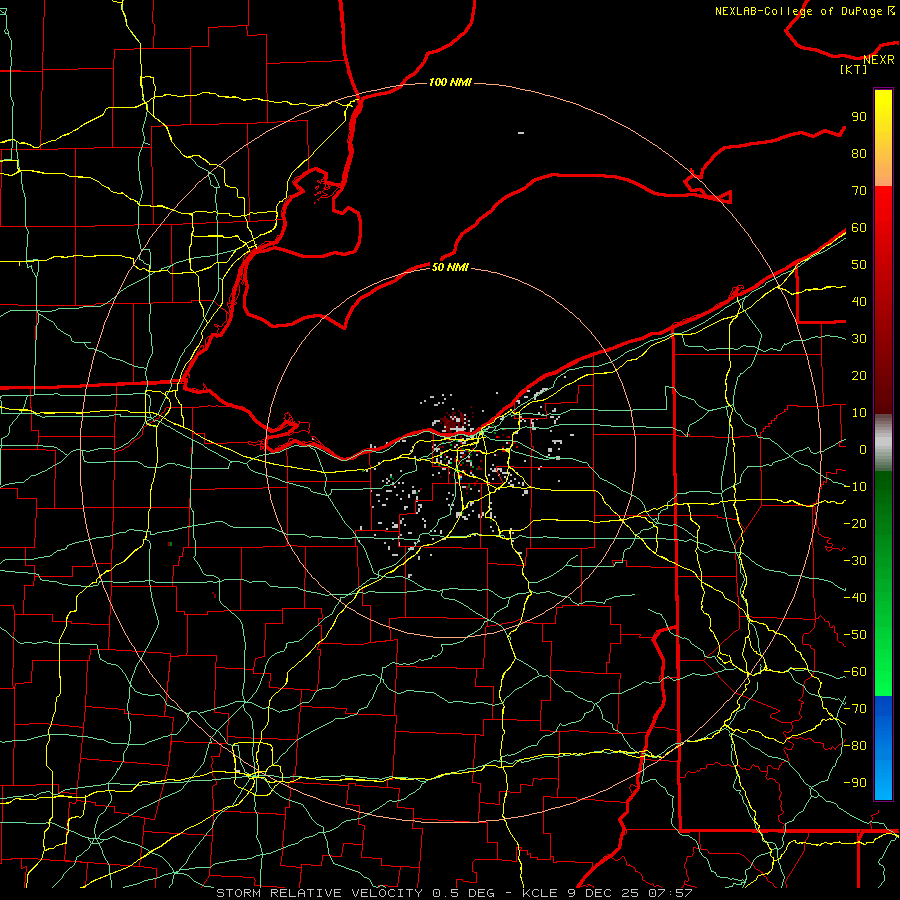Click the 70 value on the velocity scale
This screenshot has height=900, width=900.
[859, 191]
